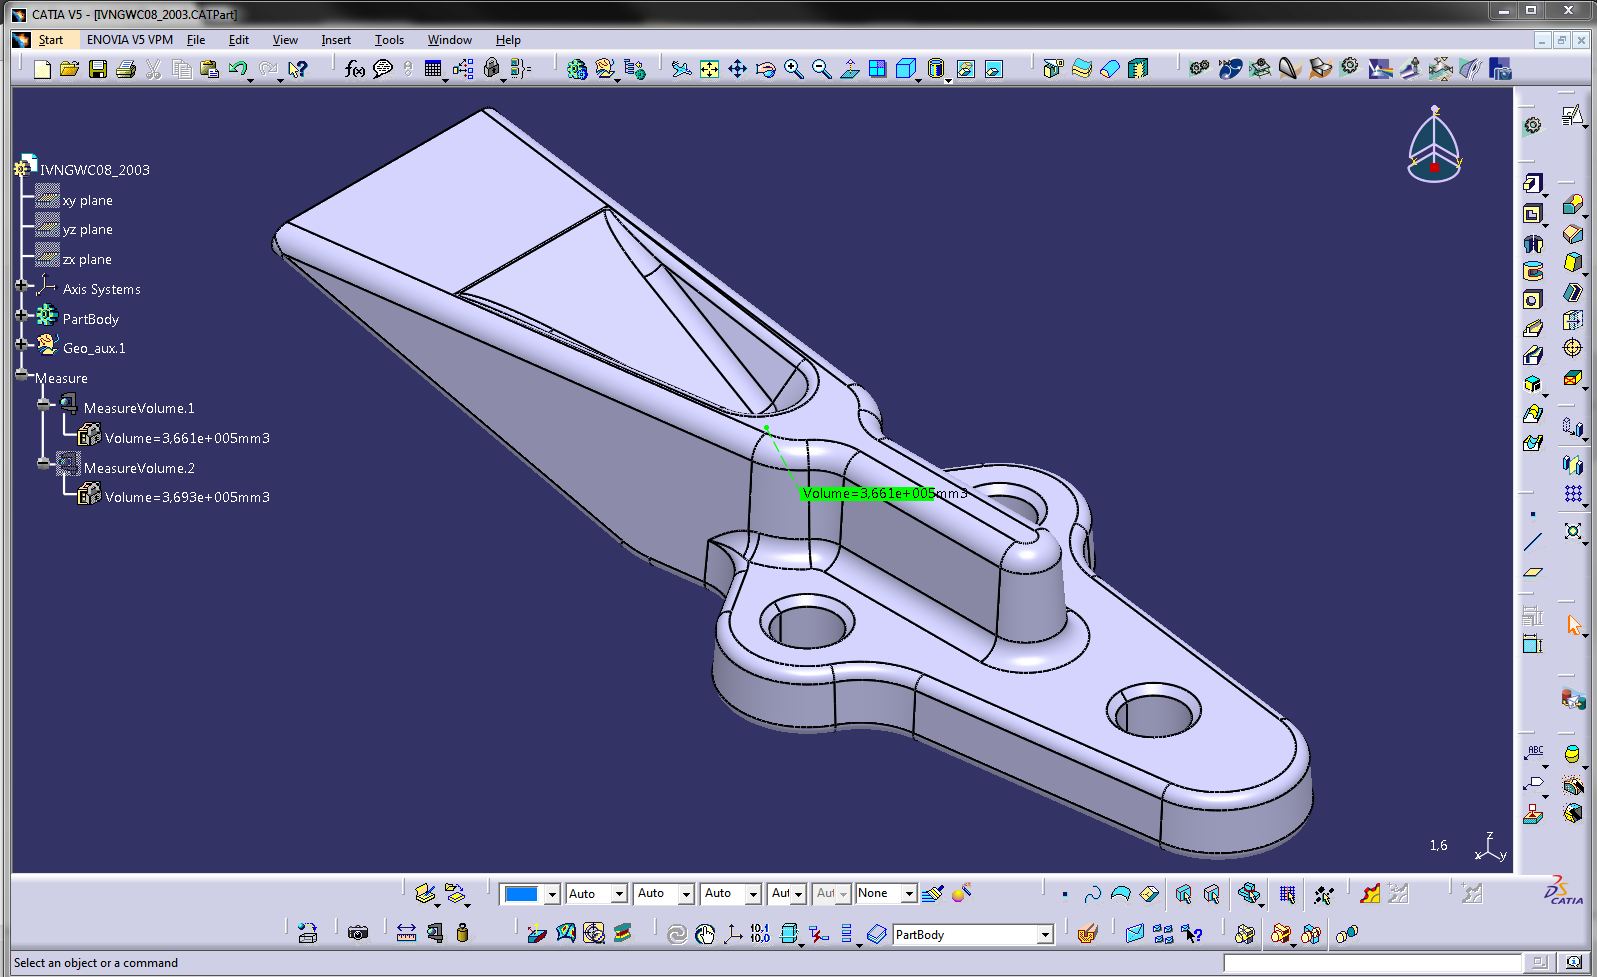This screenshot has width=1597, height=977.
Task: Click the Zoom Out magnifier
Action: [821, 69]
